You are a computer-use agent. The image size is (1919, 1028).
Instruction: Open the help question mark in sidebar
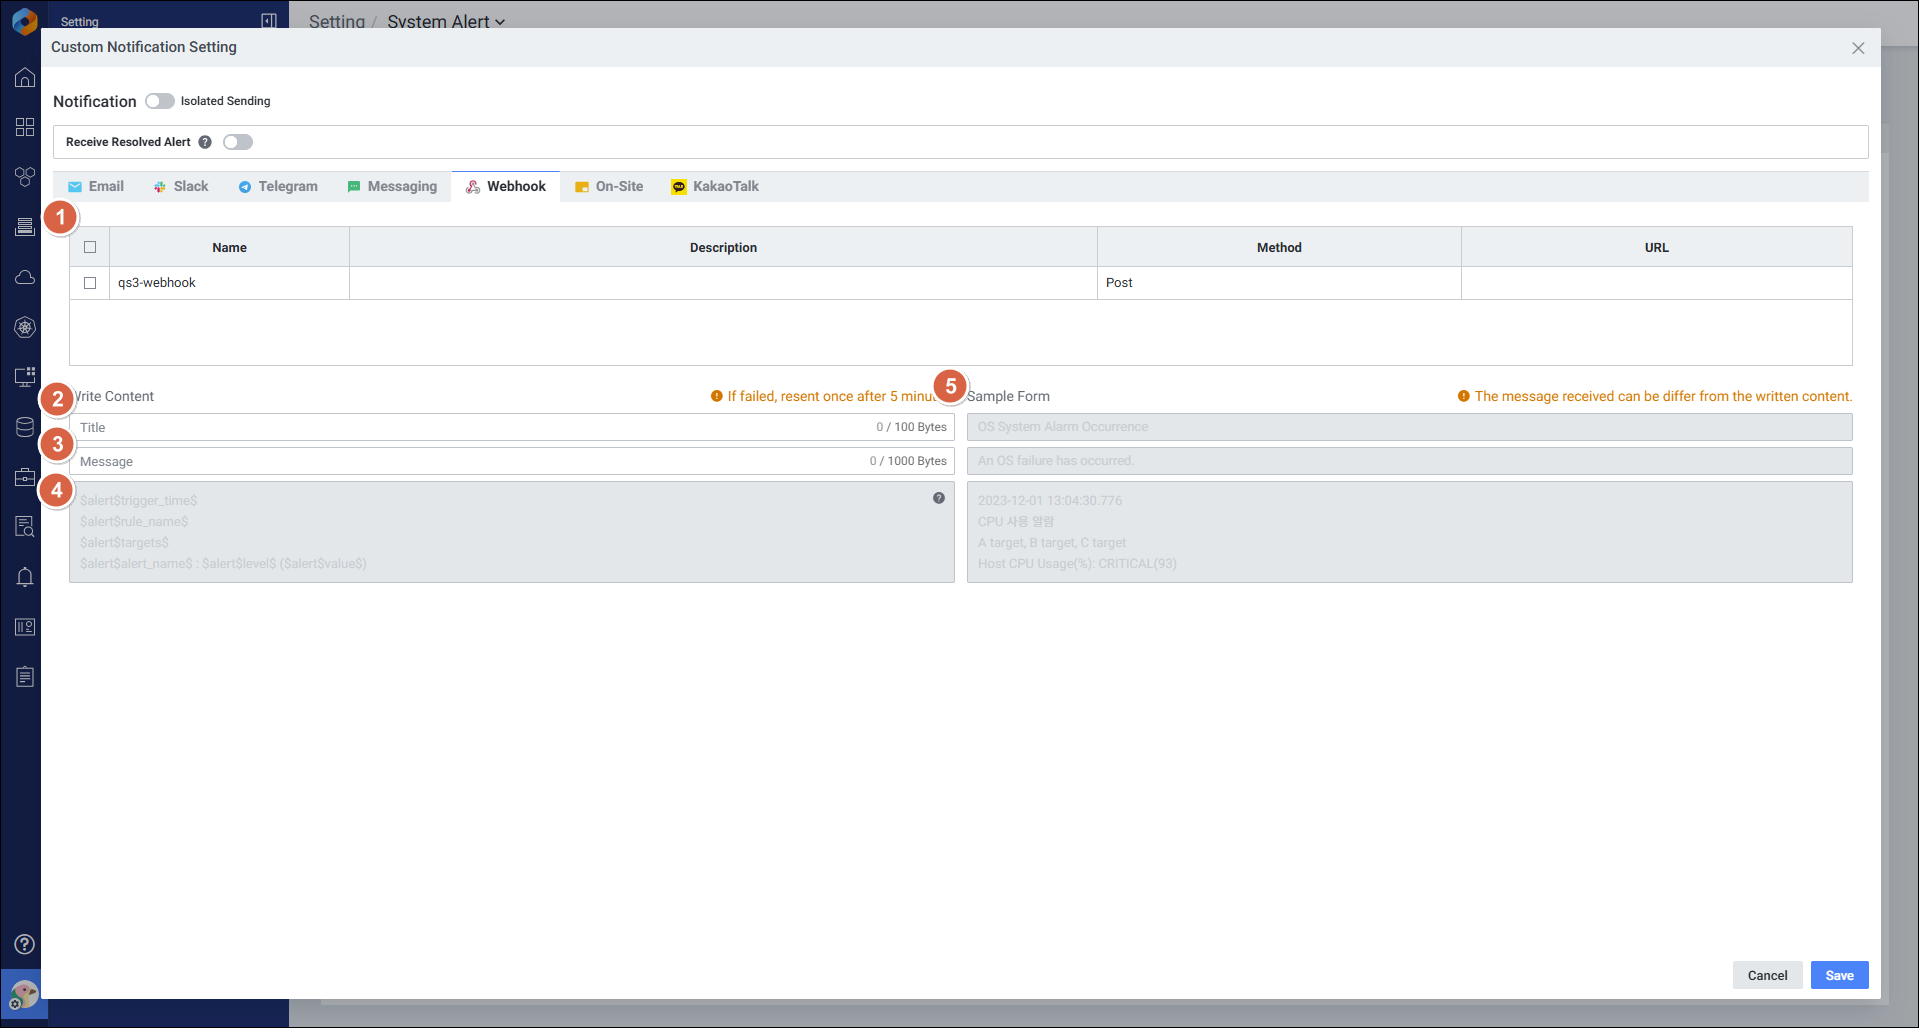pos(25,944)
